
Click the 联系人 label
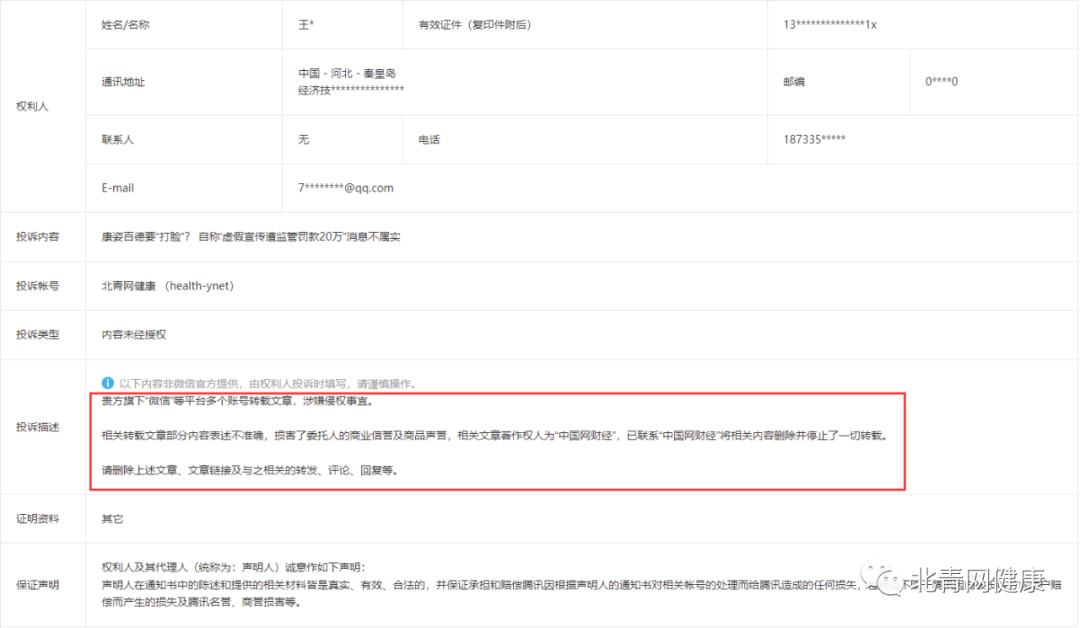click(118, 140)
